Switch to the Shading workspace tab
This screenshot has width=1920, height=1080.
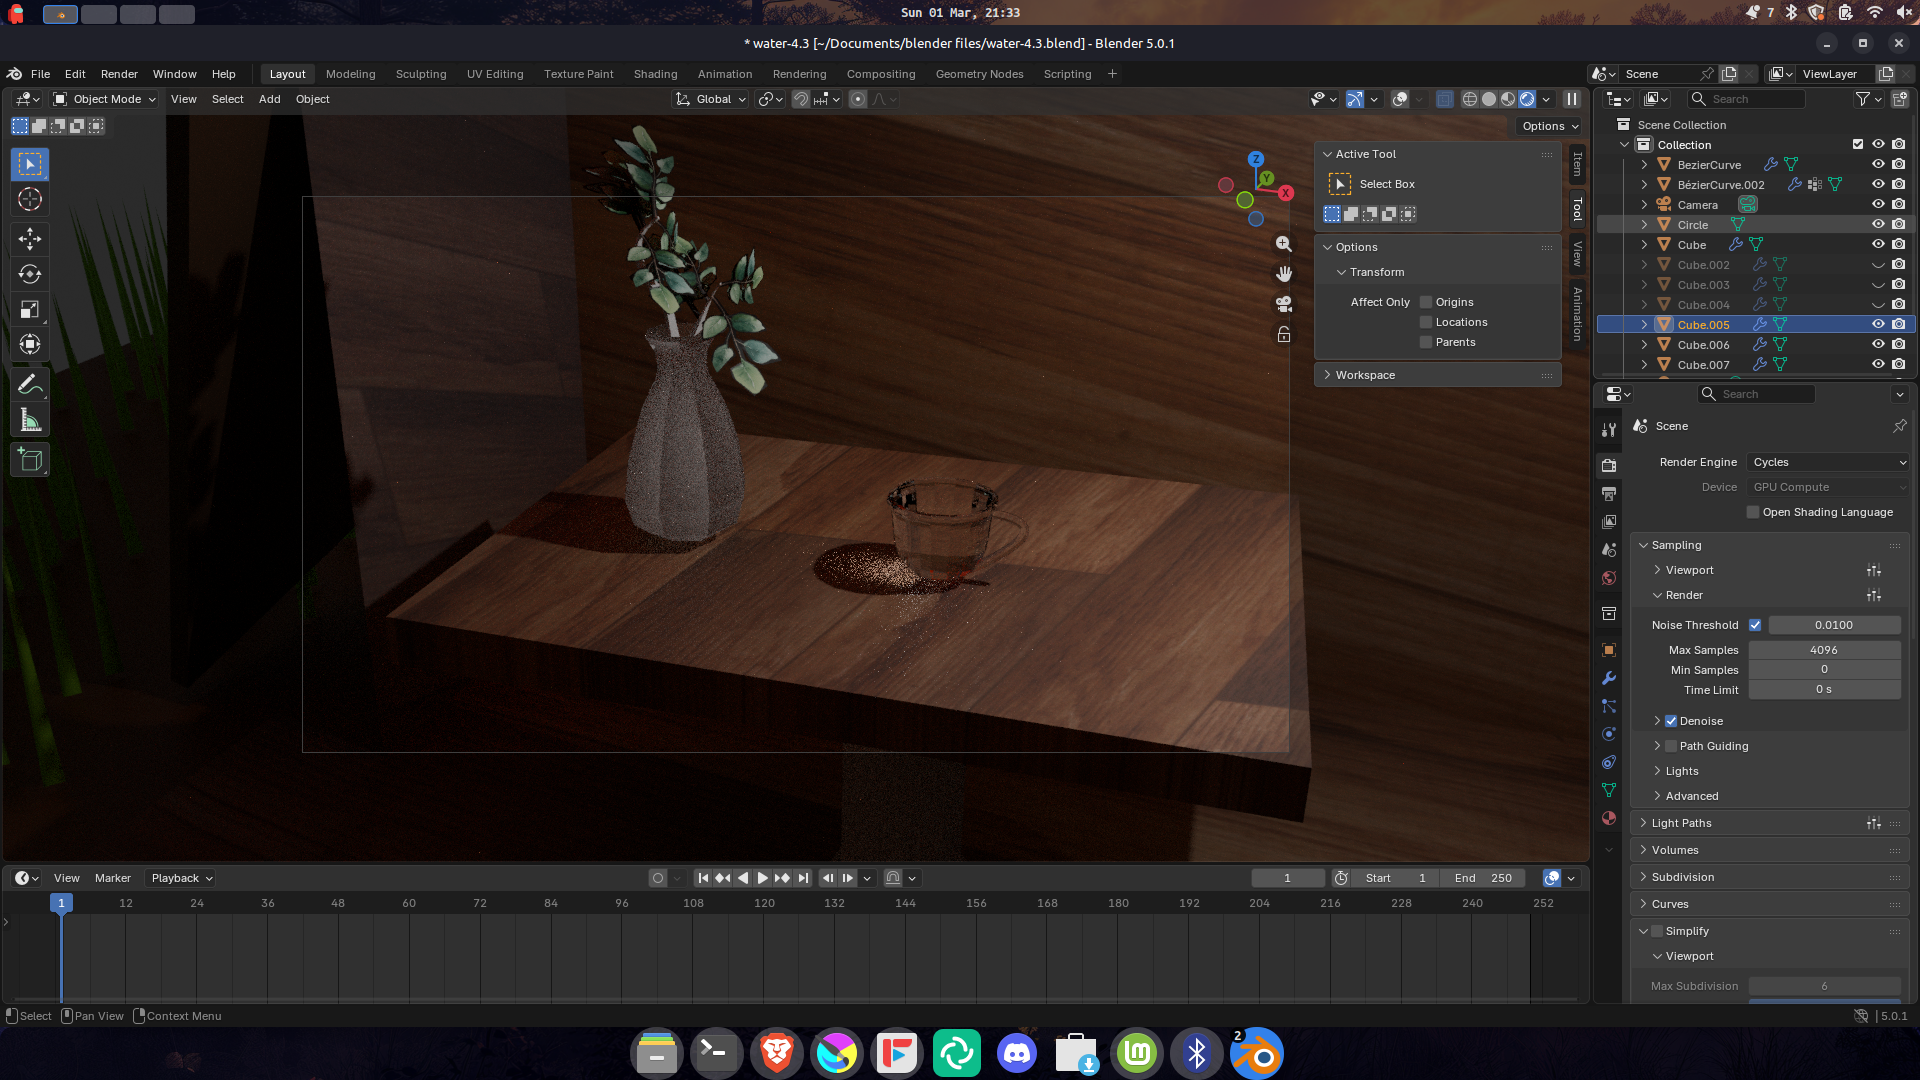click(x=655, y=74)
